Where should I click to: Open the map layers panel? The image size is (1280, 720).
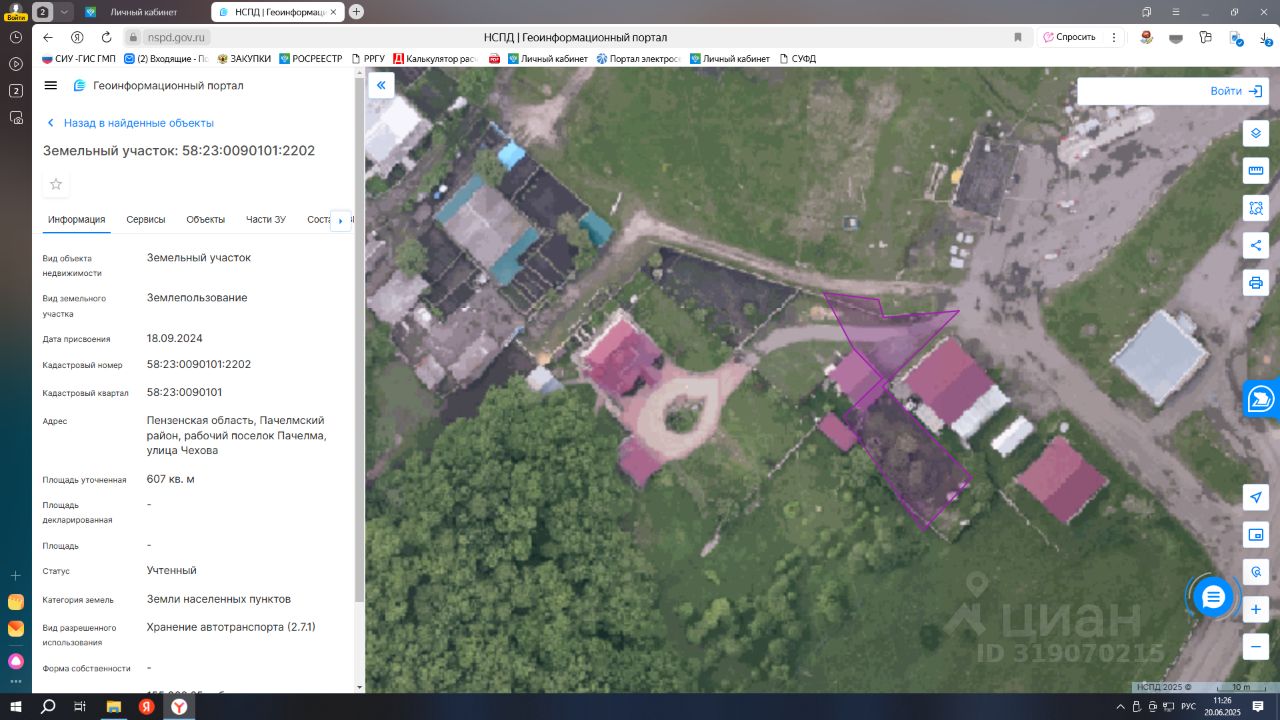(1256, 134)
